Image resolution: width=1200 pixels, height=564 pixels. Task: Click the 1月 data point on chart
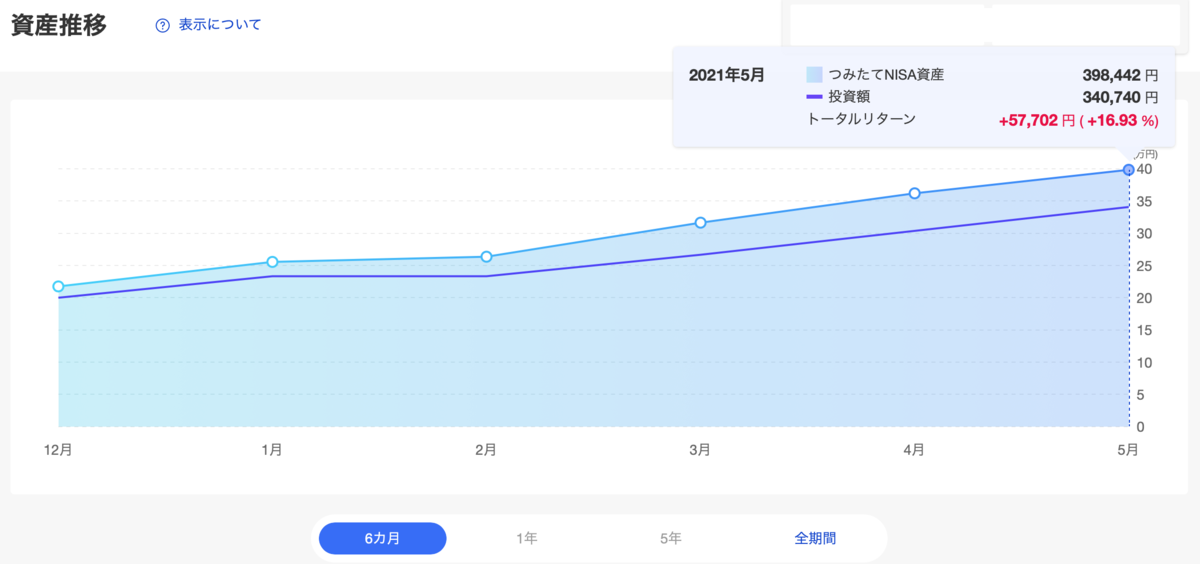point(272,262)
